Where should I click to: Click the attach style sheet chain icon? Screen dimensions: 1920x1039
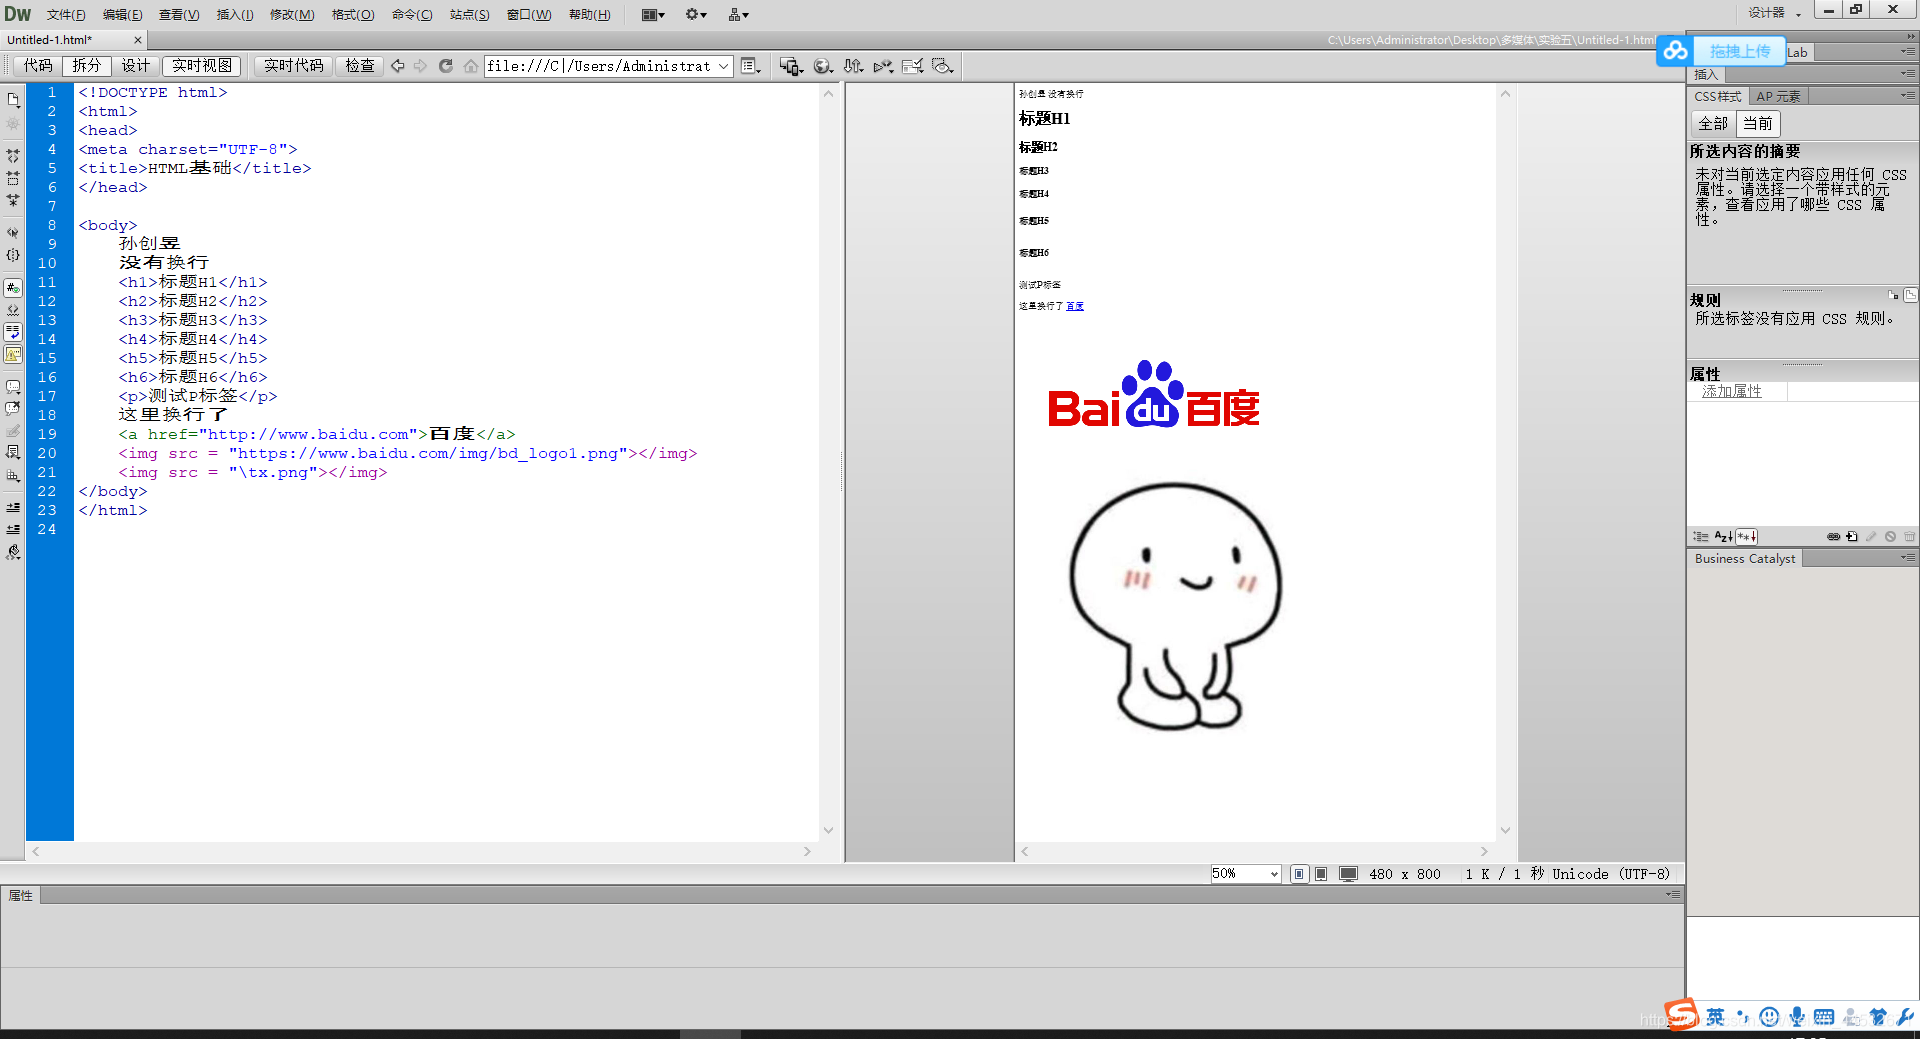(x=1833, y=537)
